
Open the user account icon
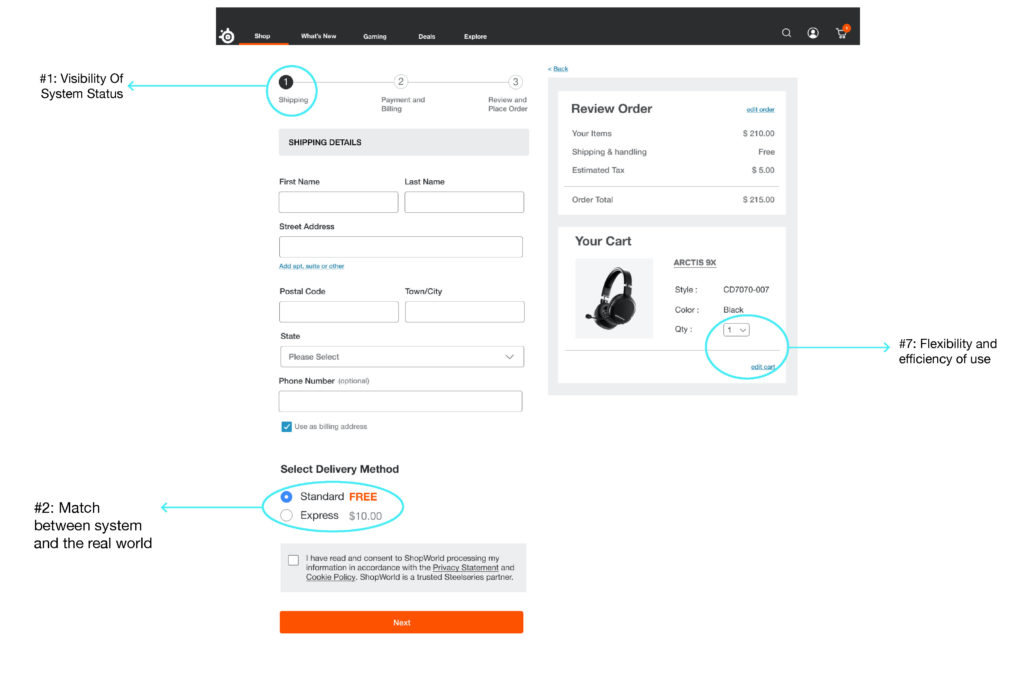(813, 33)
